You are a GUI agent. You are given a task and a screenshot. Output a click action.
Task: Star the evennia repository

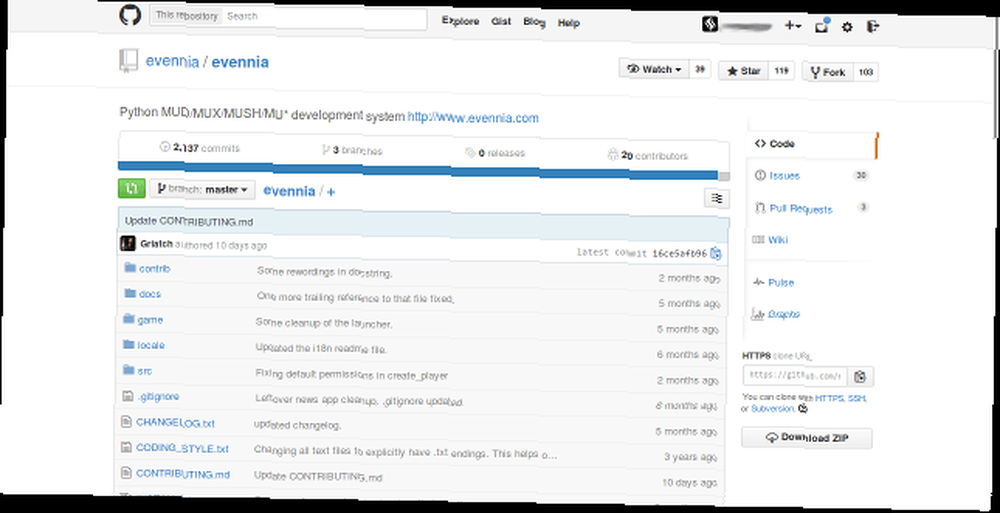click(x=744, y=71)
